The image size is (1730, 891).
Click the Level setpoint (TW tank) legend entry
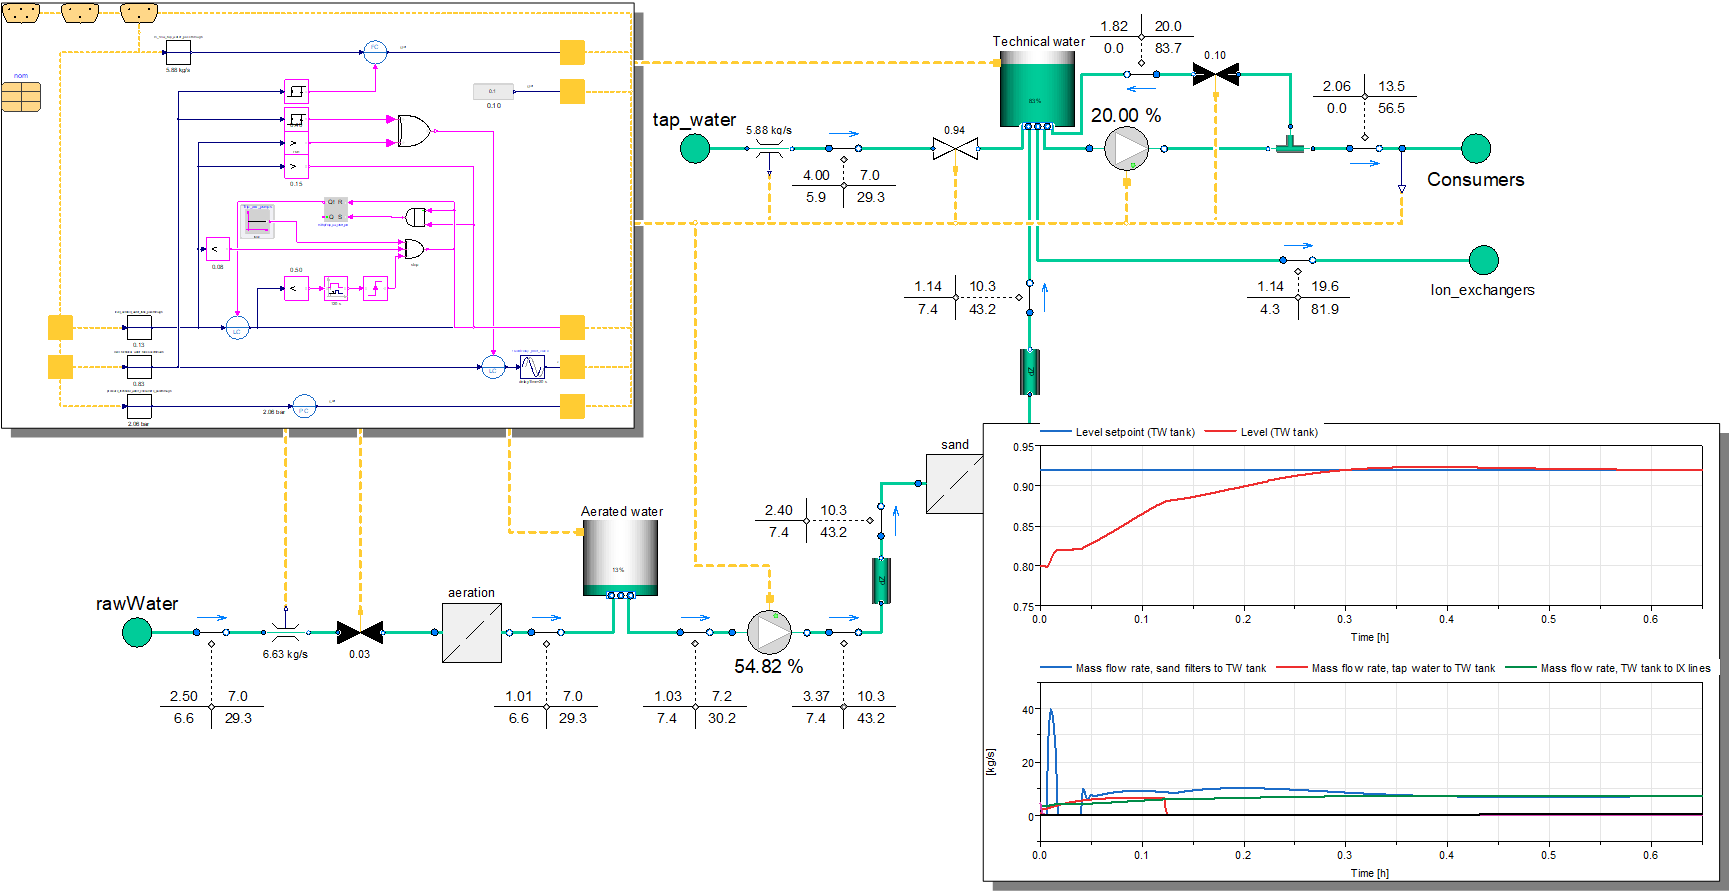1118,432
